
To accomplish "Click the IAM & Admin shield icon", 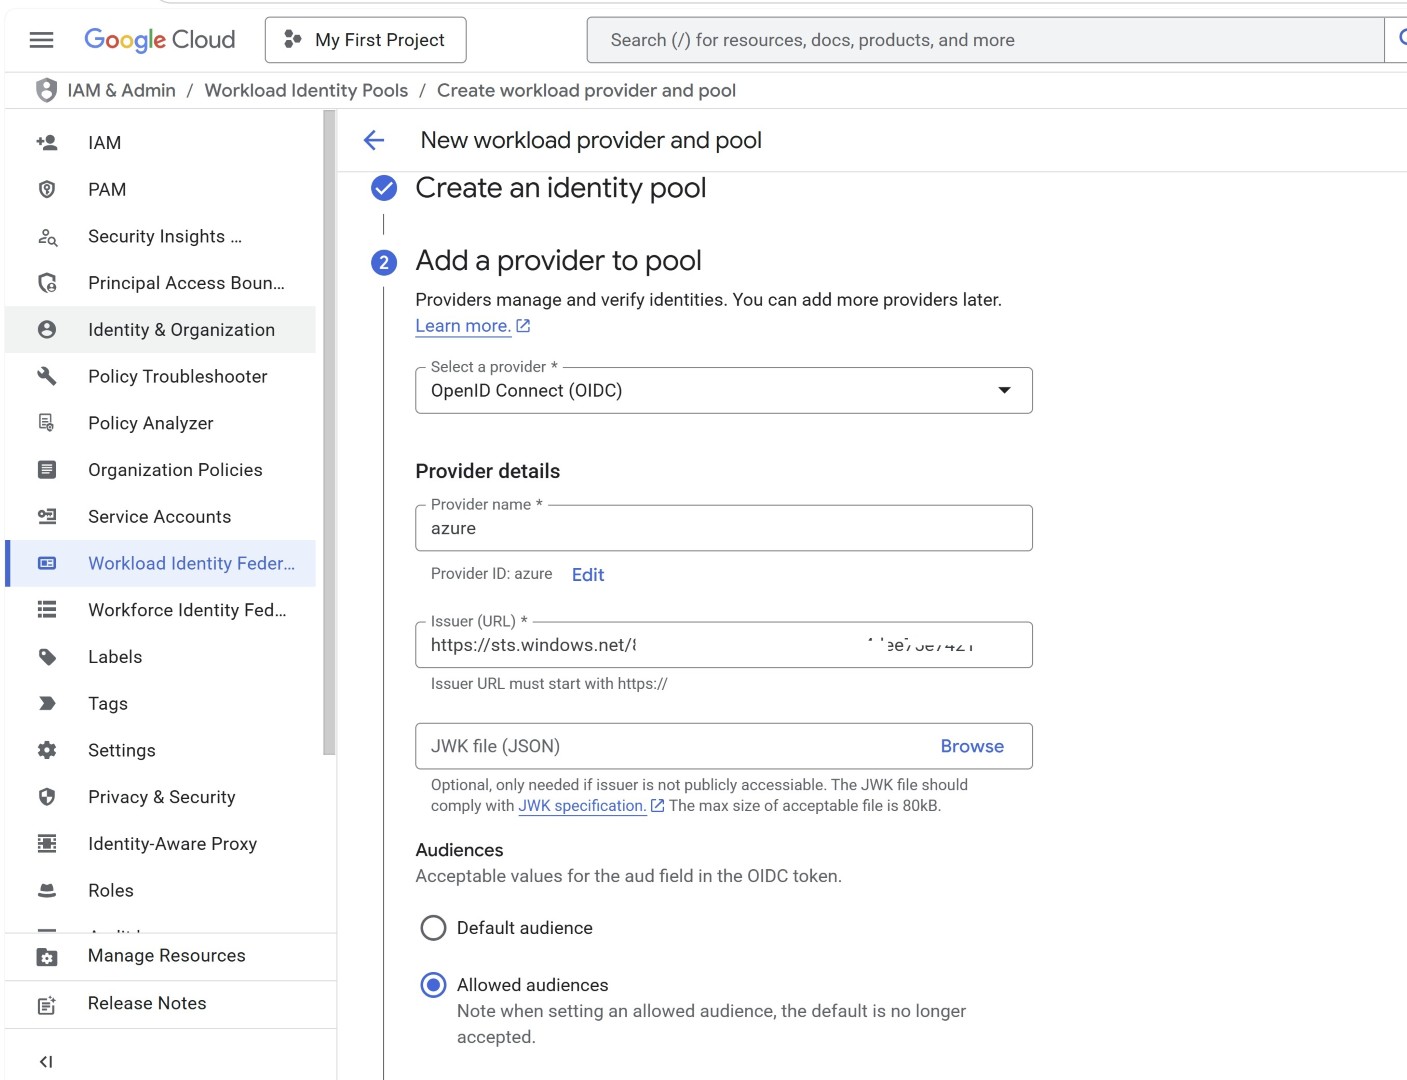I will tap(46, 90).
